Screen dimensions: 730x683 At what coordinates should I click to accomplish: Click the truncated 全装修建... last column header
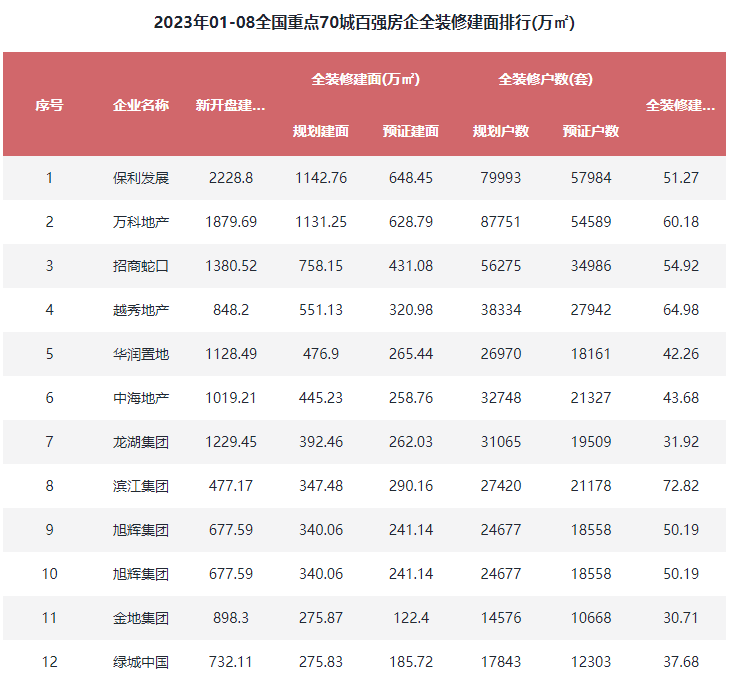681,105
